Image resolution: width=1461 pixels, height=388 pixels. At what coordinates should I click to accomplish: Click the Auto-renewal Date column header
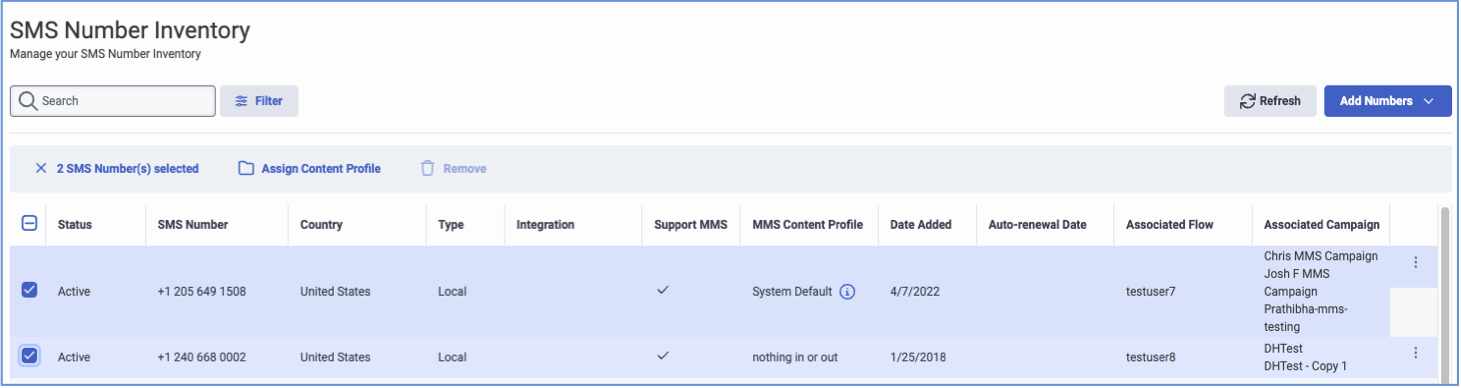pos(1037,225)
